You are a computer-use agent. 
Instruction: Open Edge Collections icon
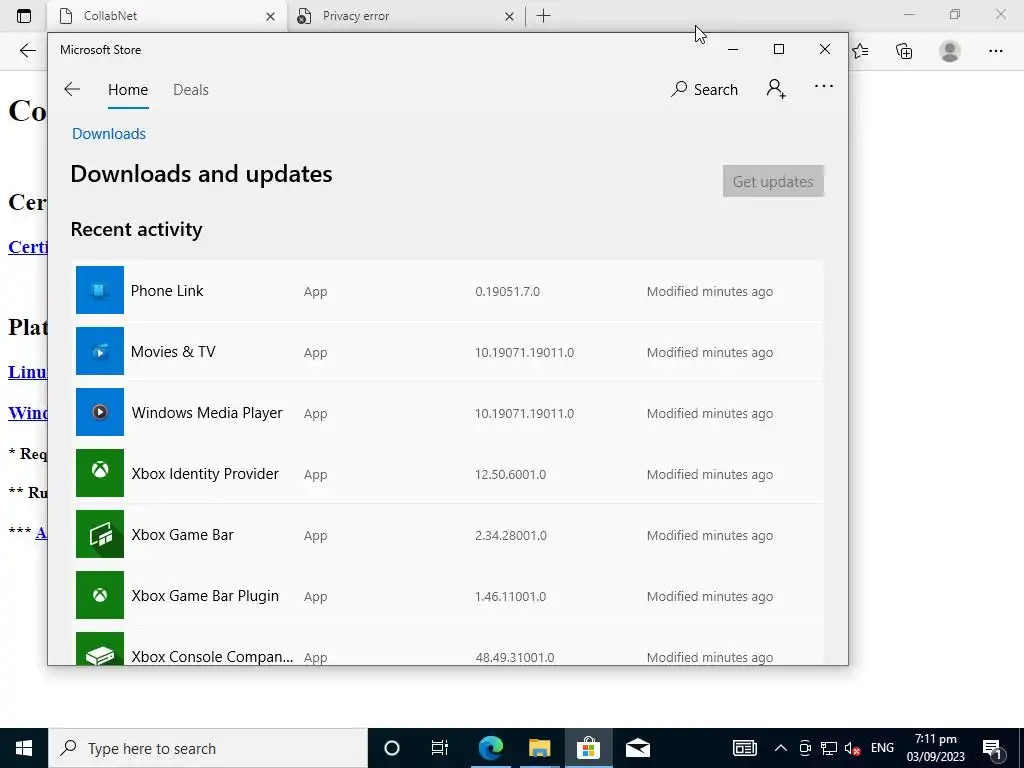coord(904,51)
